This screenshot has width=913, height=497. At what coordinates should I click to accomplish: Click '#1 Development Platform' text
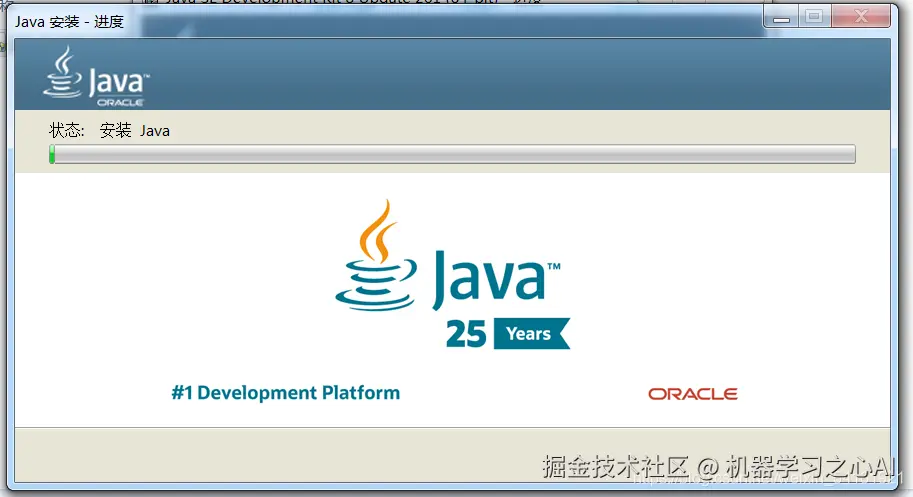click(x=286, y=393)
